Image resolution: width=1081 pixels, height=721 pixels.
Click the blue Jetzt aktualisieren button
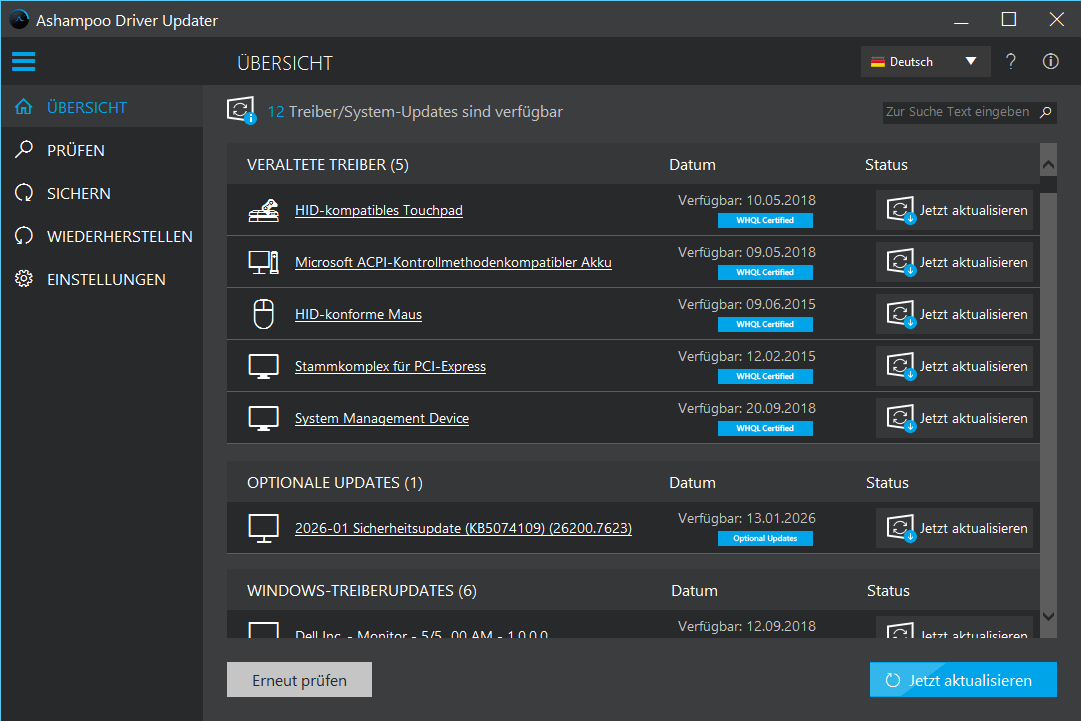962,680
